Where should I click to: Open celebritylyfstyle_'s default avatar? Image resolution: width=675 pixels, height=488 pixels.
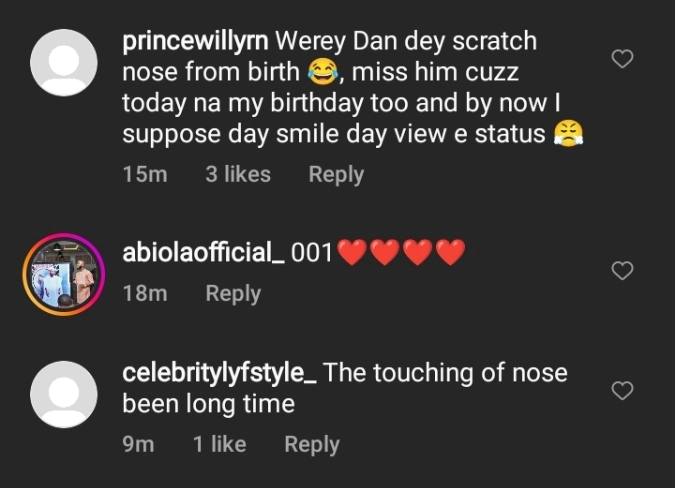[x=64, y=394]
